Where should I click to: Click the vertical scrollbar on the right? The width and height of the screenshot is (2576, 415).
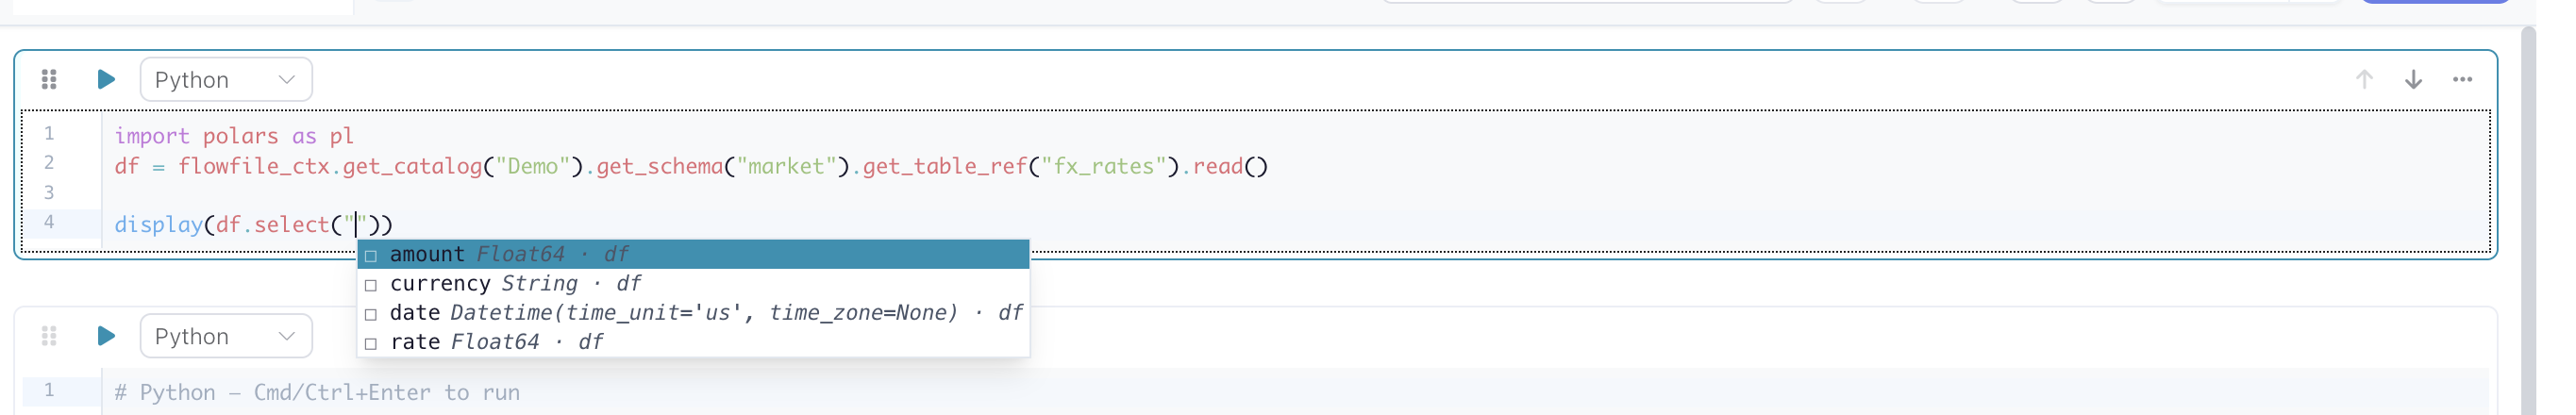[2529, 220]
